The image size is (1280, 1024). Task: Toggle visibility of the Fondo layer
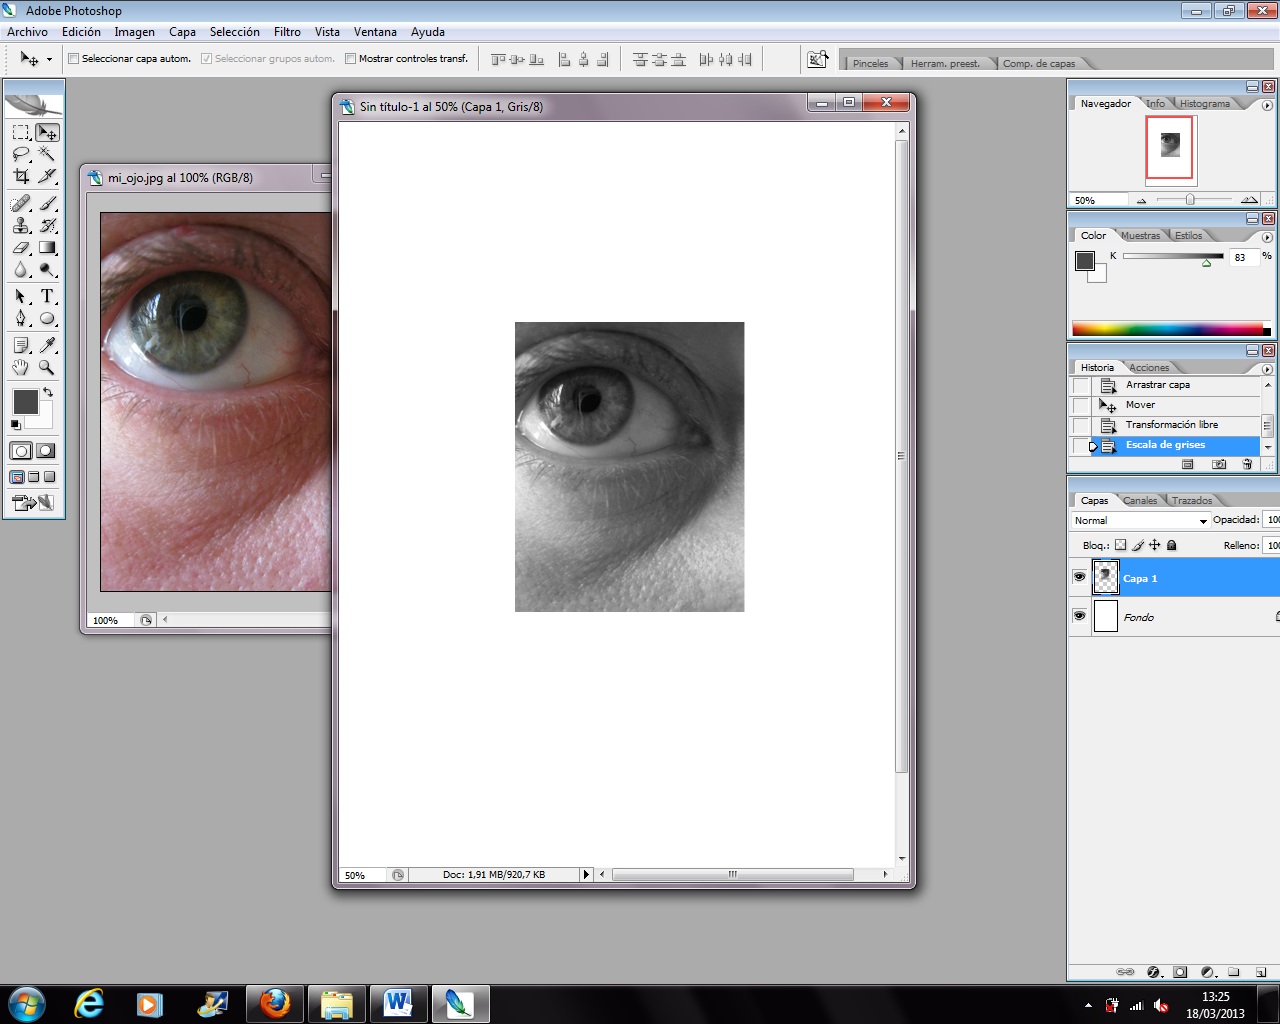pos(1079,616)
